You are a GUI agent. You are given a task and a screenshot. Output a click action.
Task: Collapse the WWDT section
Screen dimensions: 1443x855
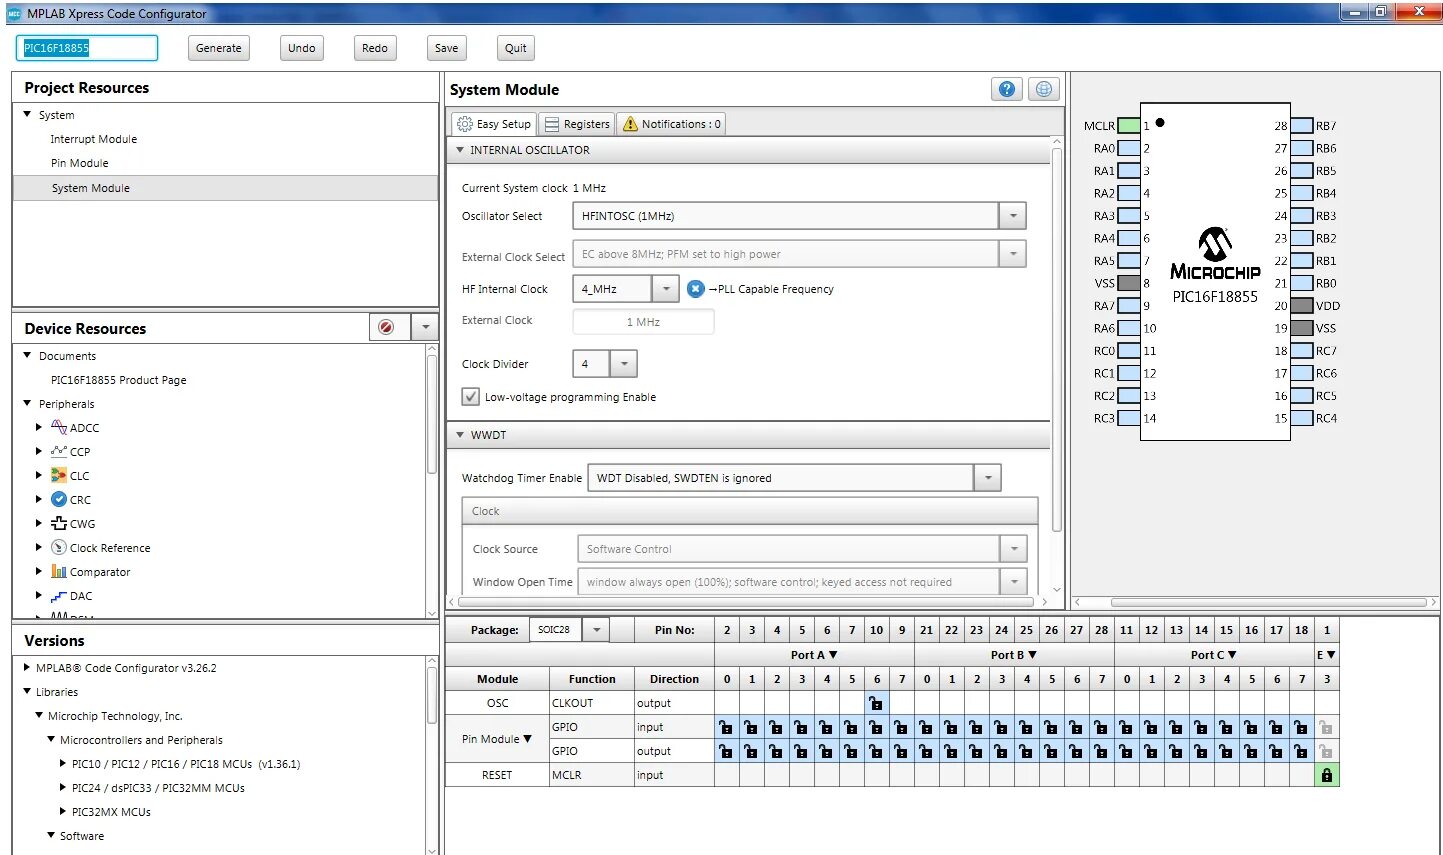(x=460, y=435)
